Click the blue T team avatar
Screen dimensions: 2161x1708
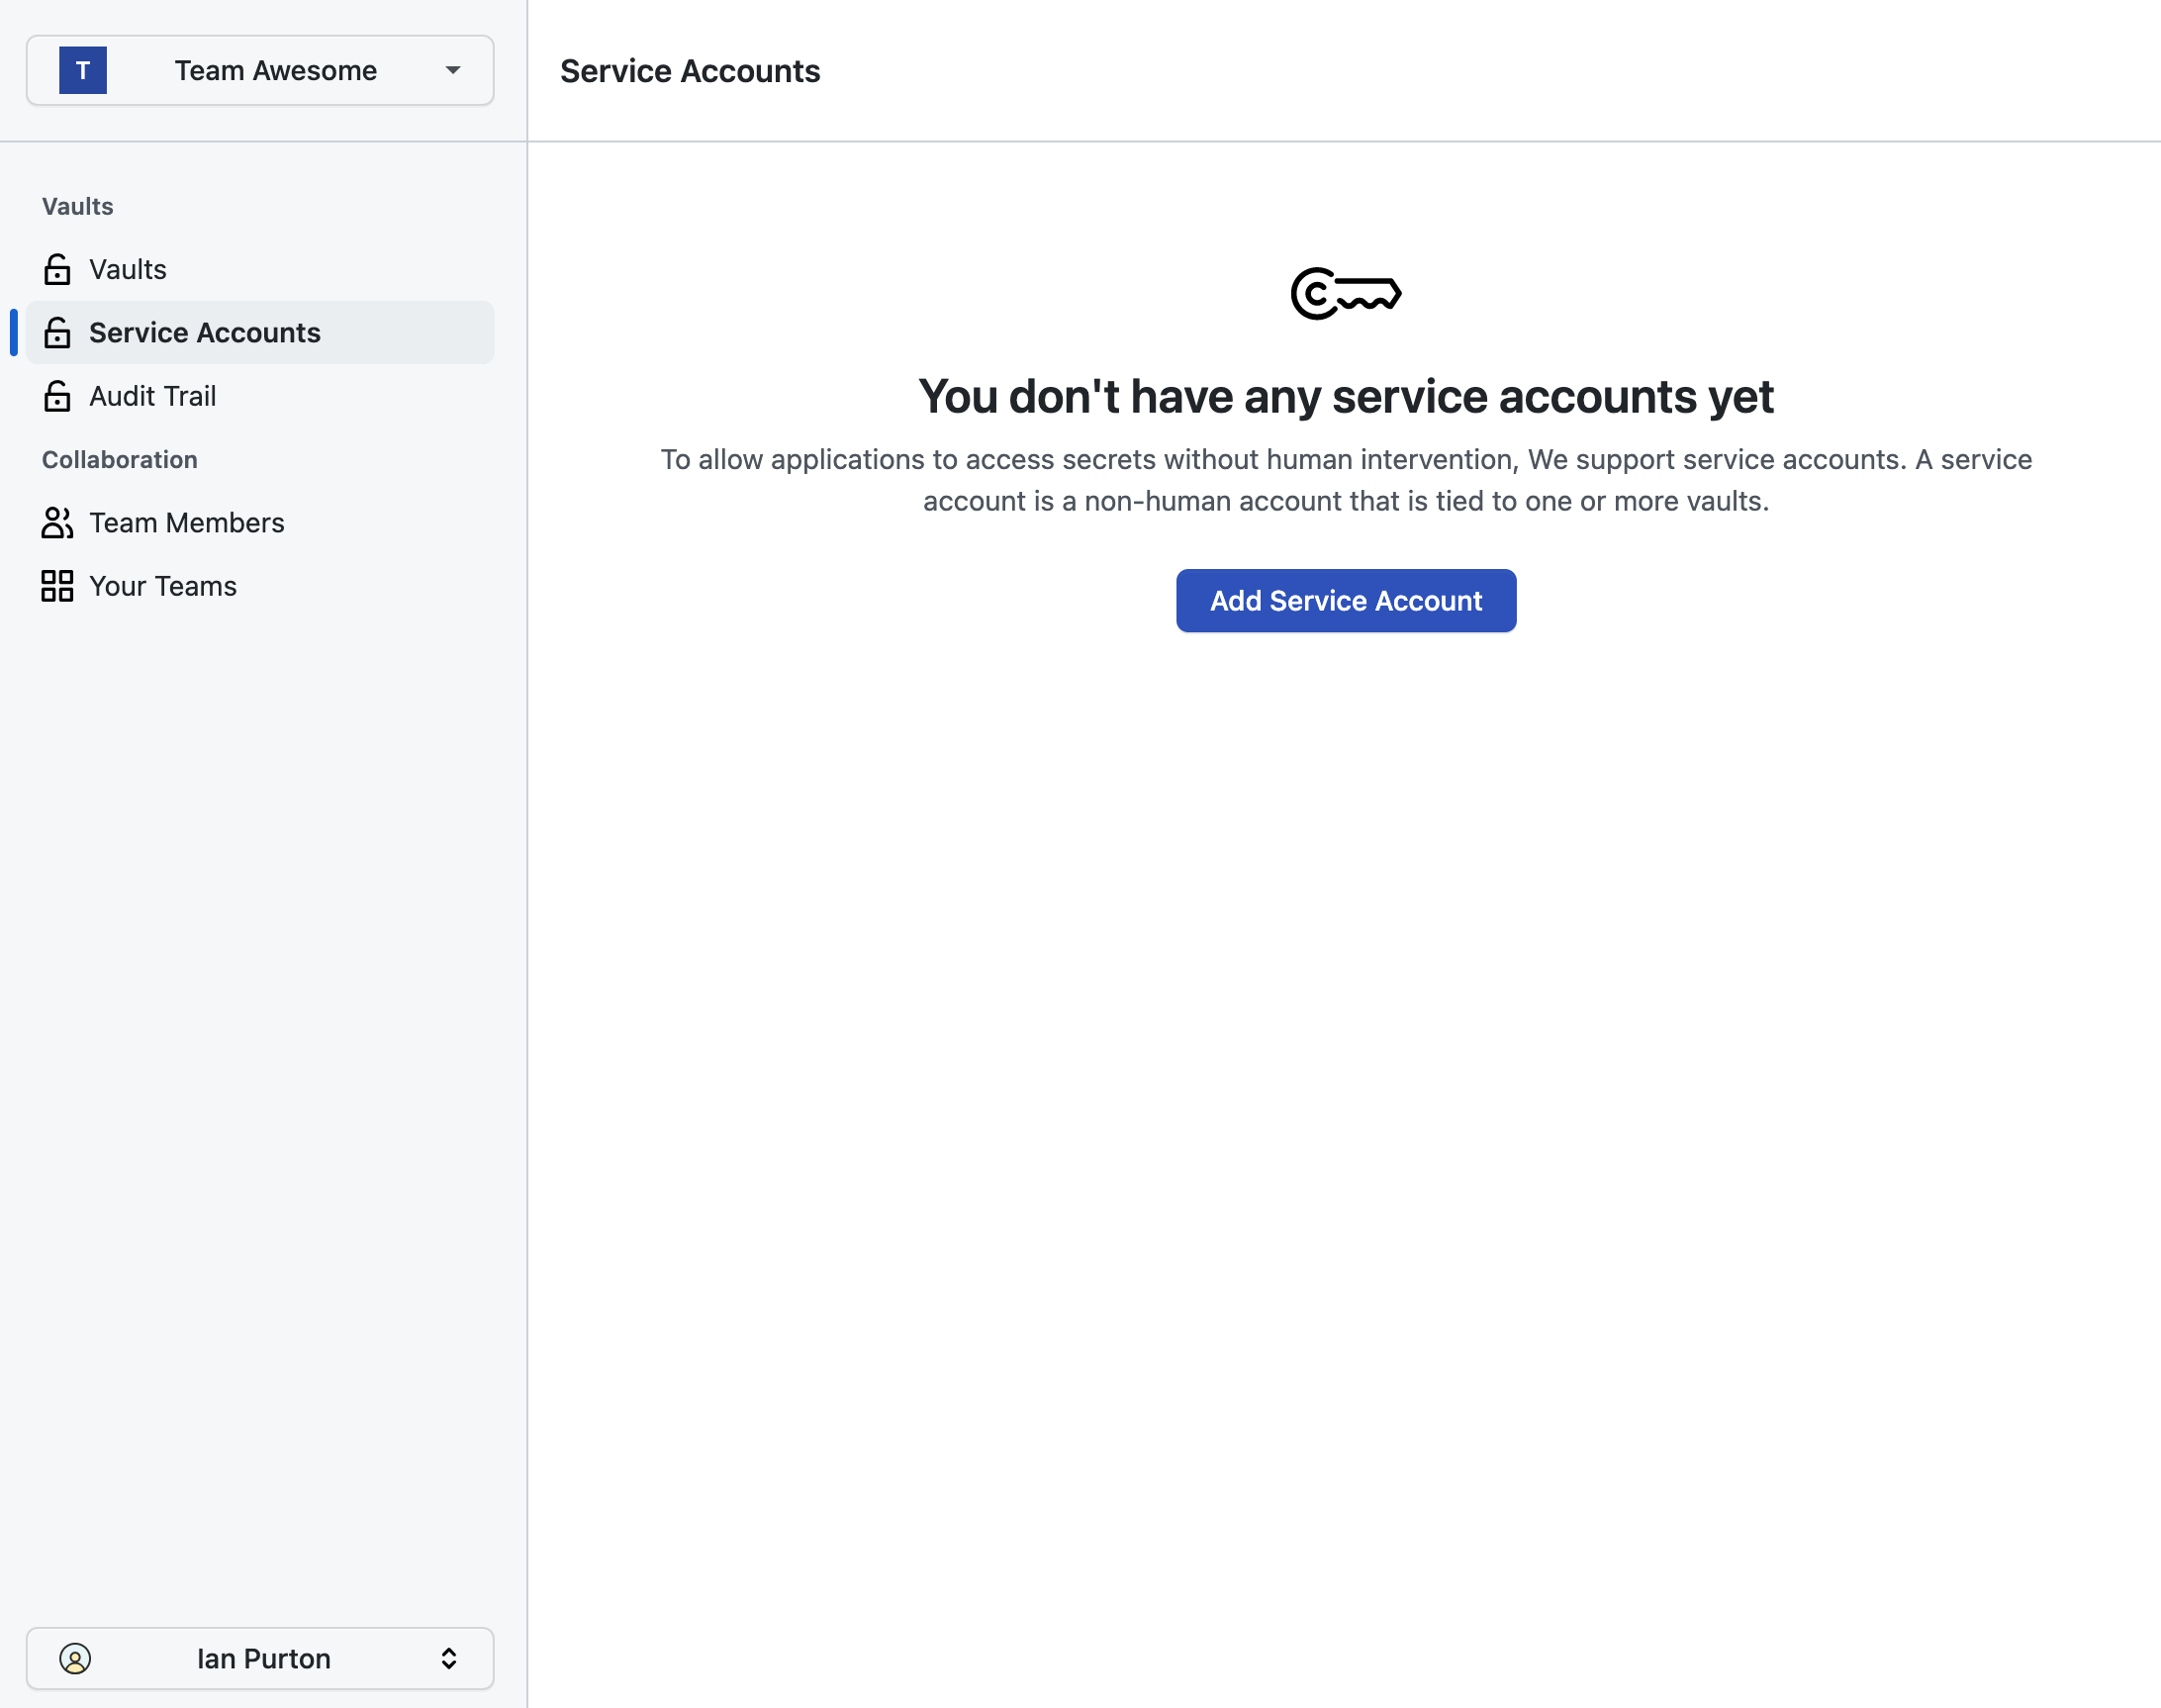(x=83, y=71)
